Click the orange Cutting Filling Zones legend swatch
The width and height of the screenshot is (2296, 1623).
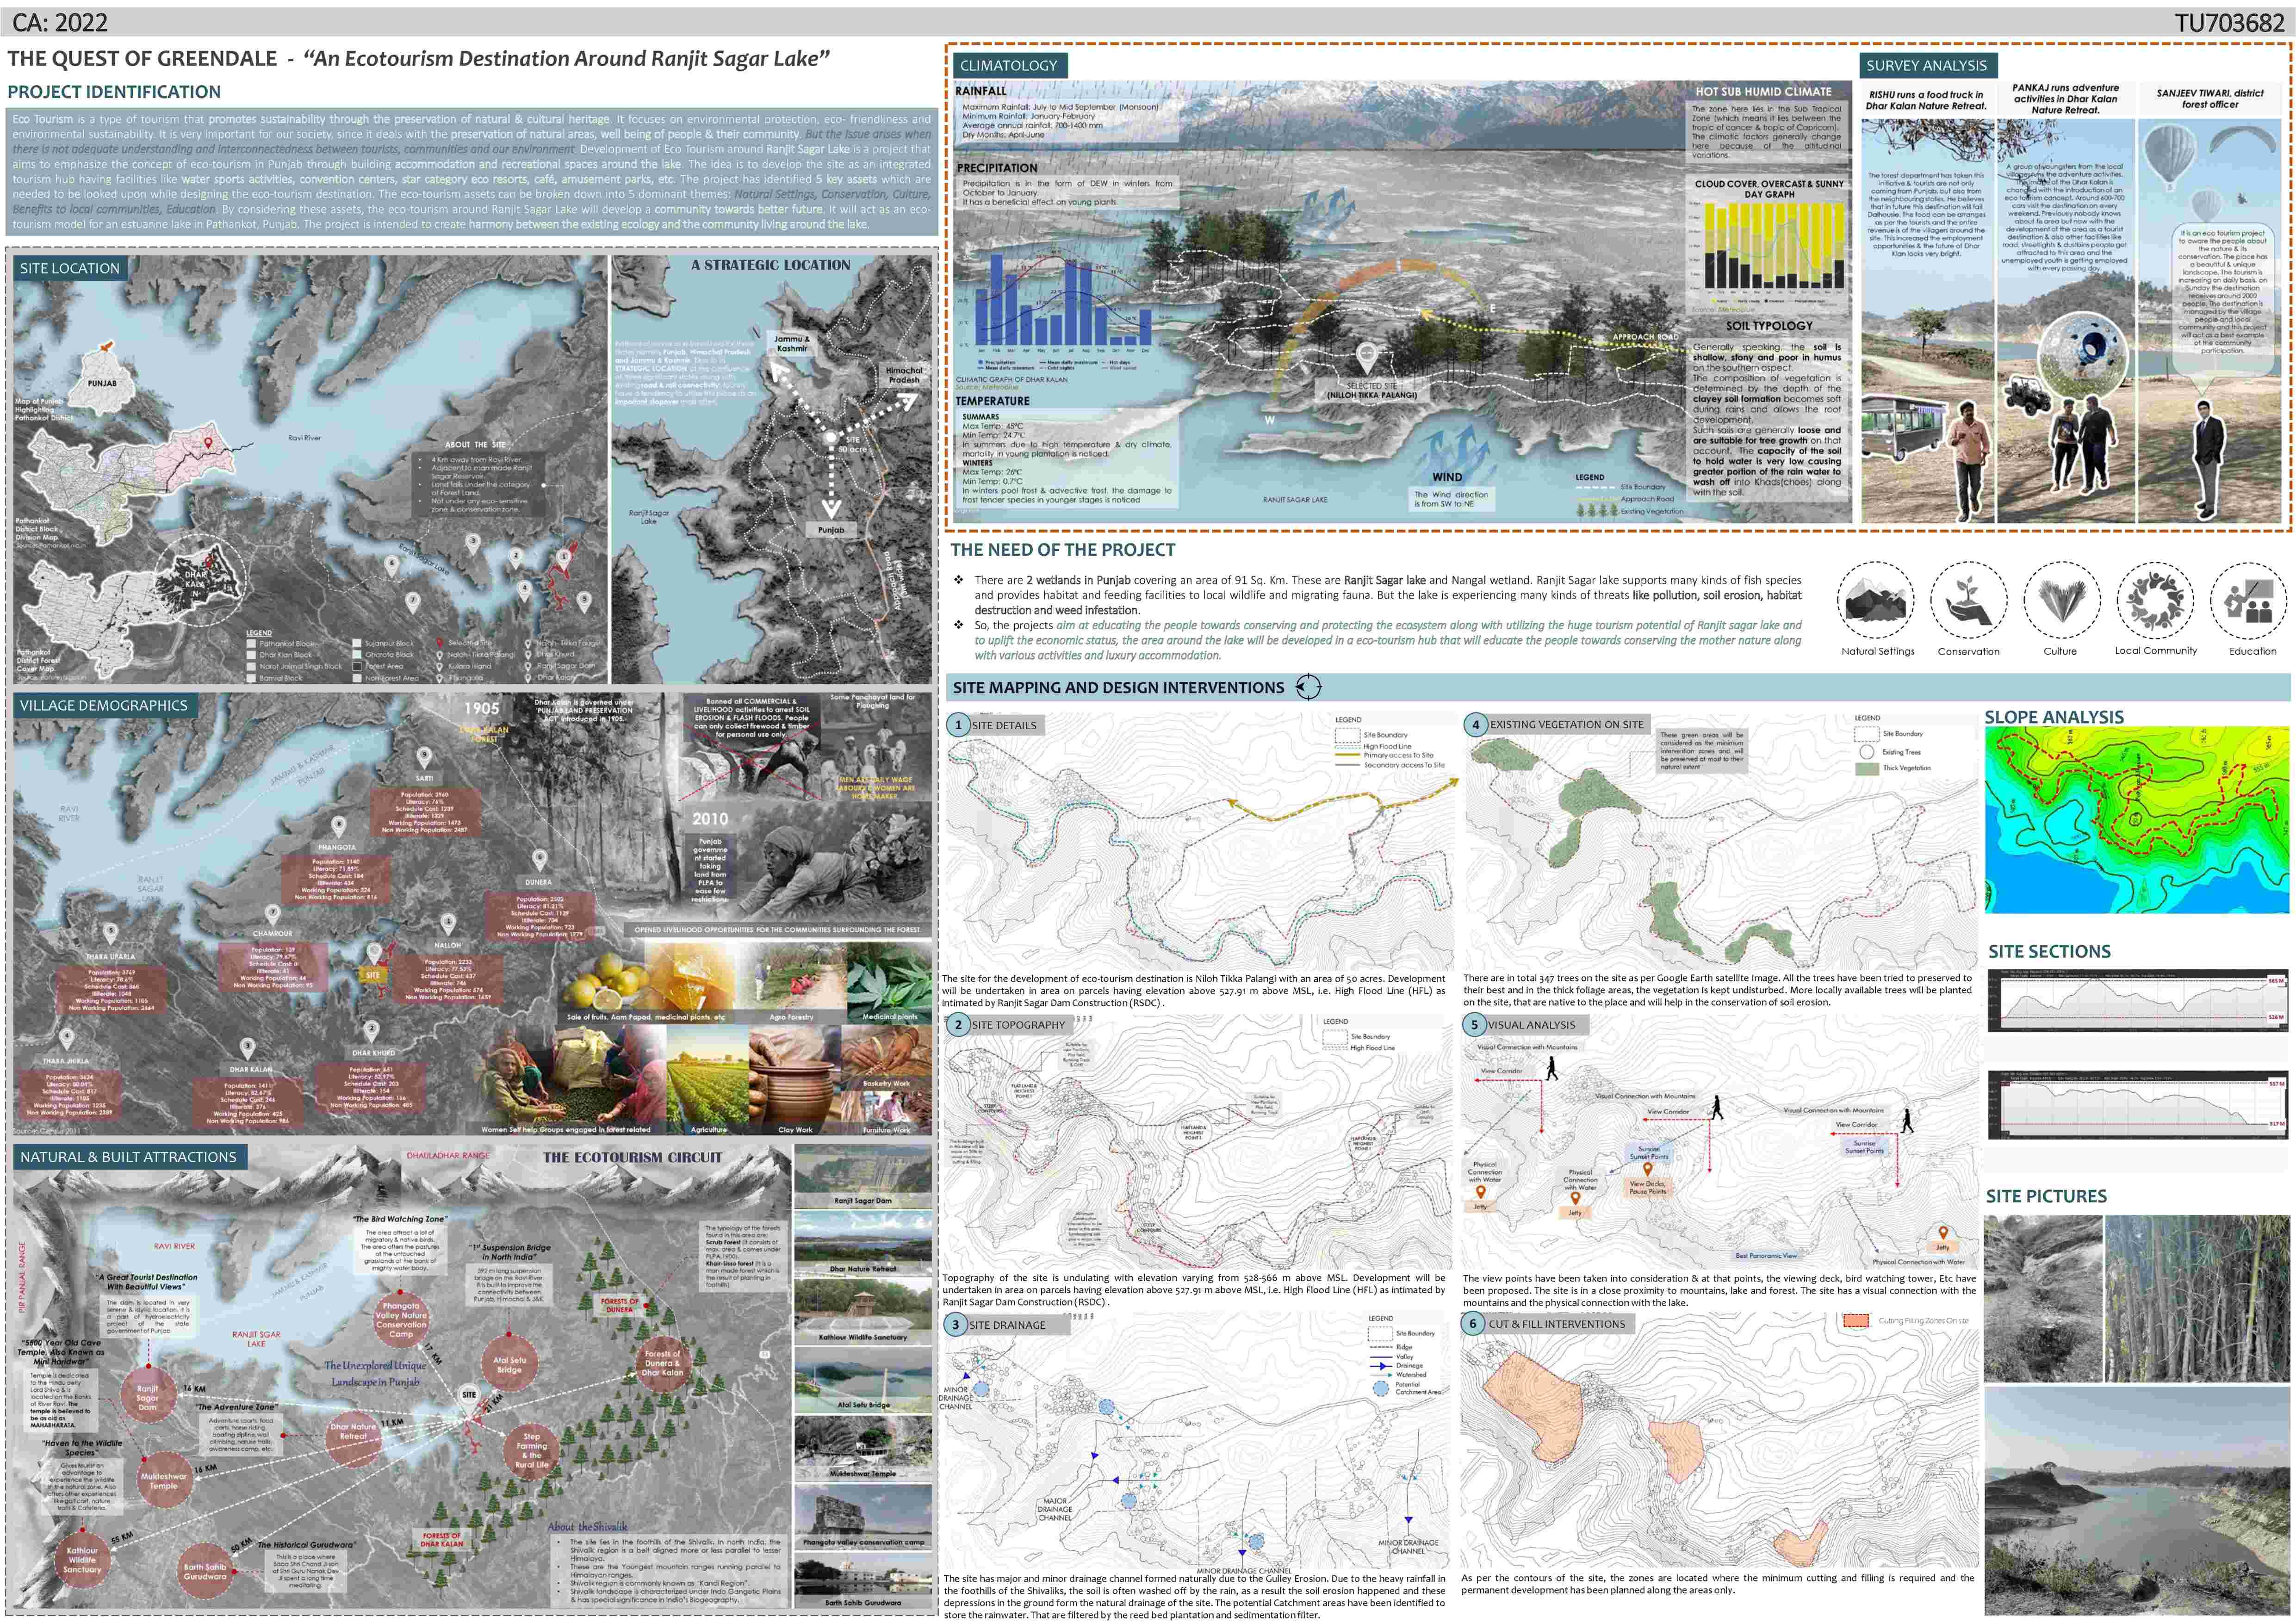pos(1856,1321)
